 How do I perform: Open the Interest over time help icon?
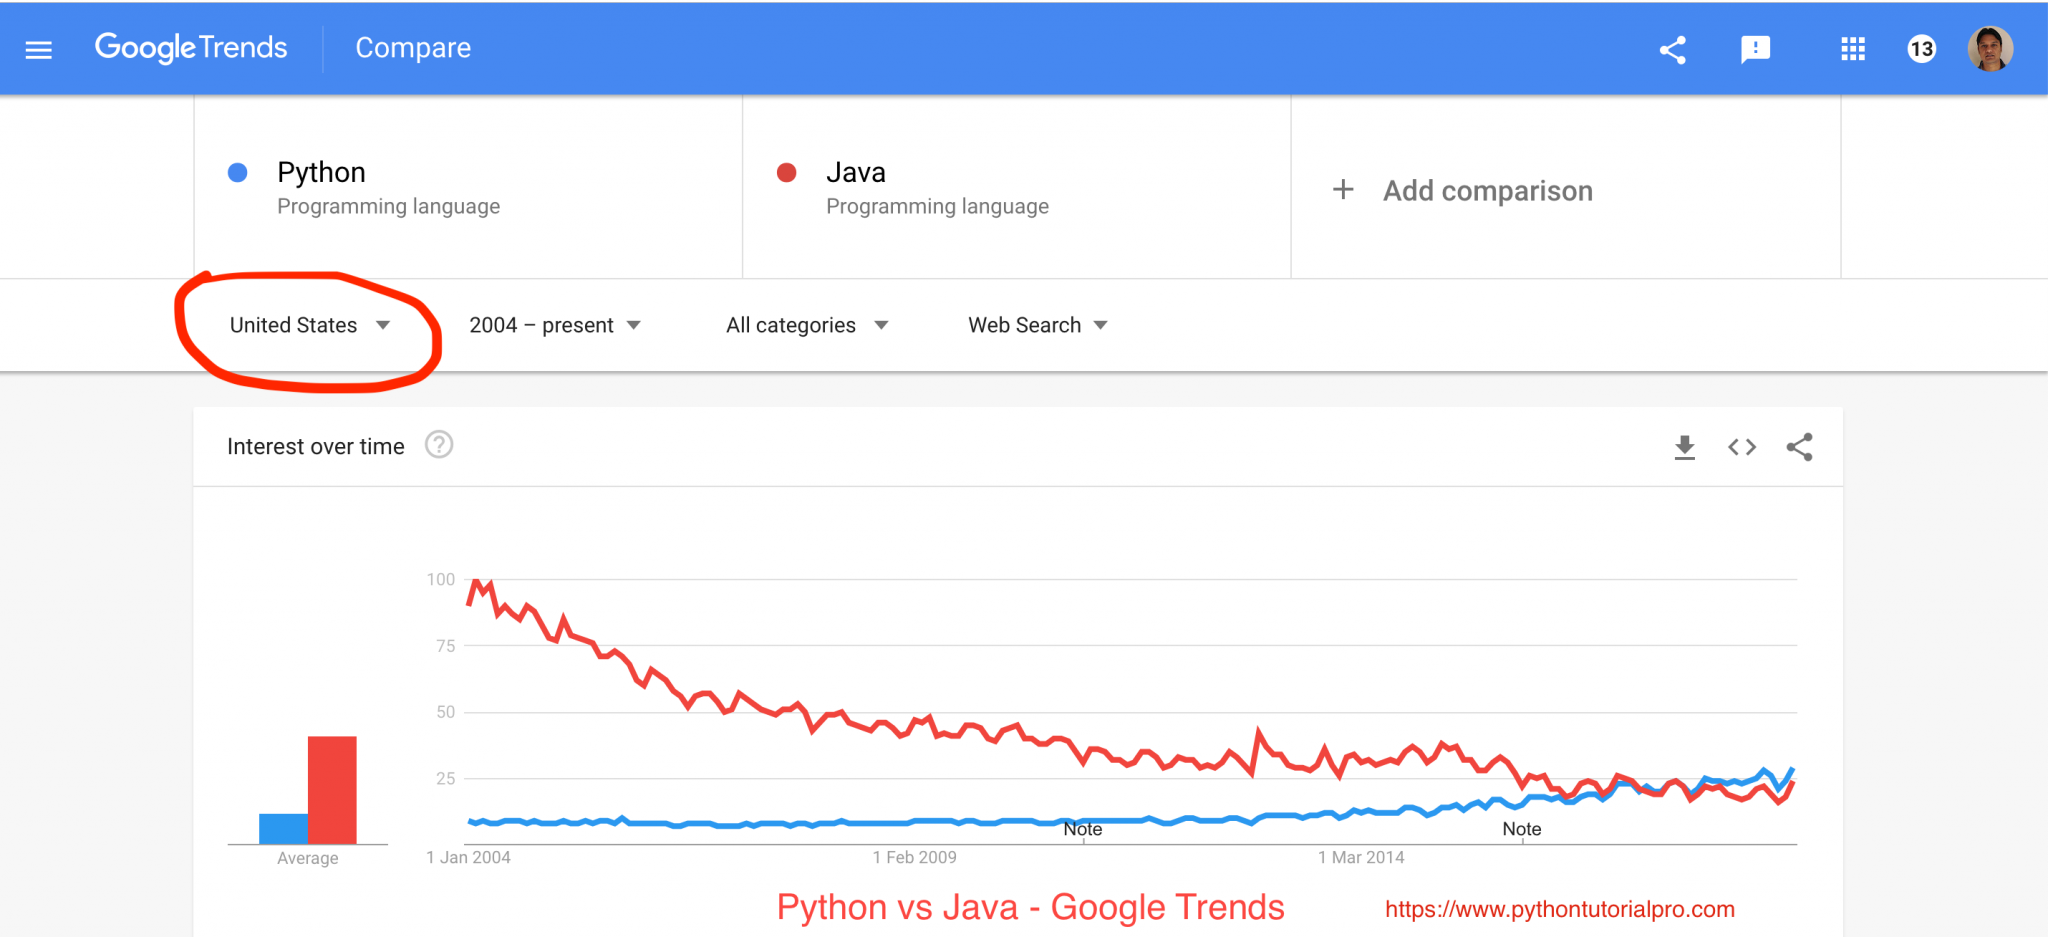coord(439,445)
